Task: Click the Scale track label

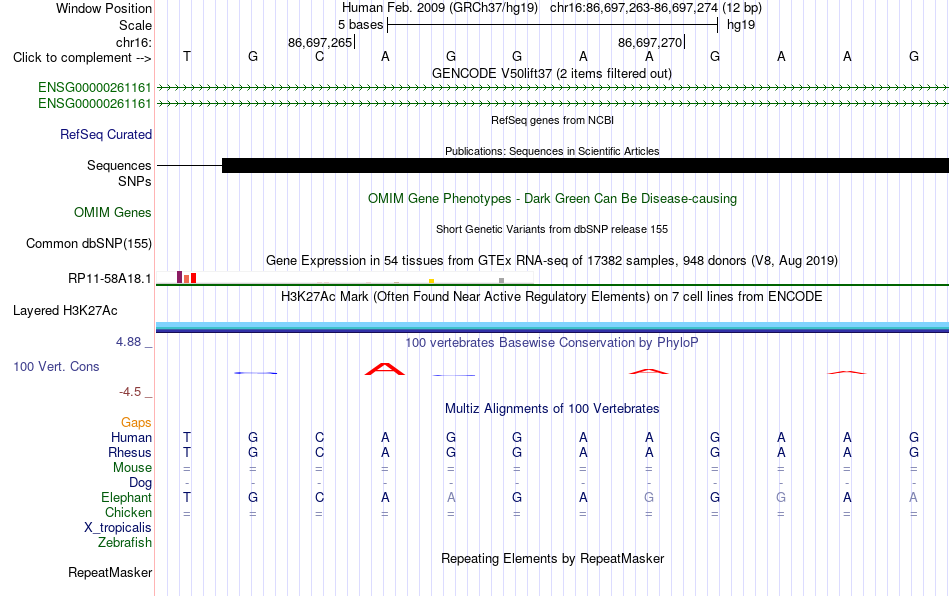Action: click(135, 25)
